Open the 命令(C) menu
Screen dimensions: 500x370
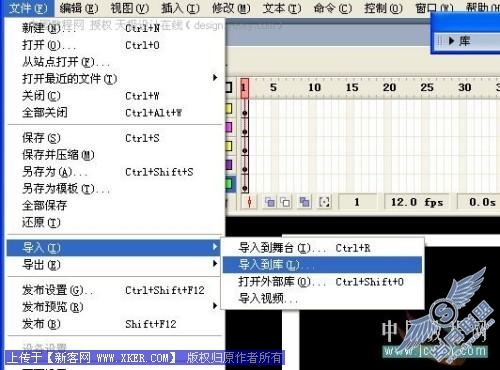(x=333, y=8)
